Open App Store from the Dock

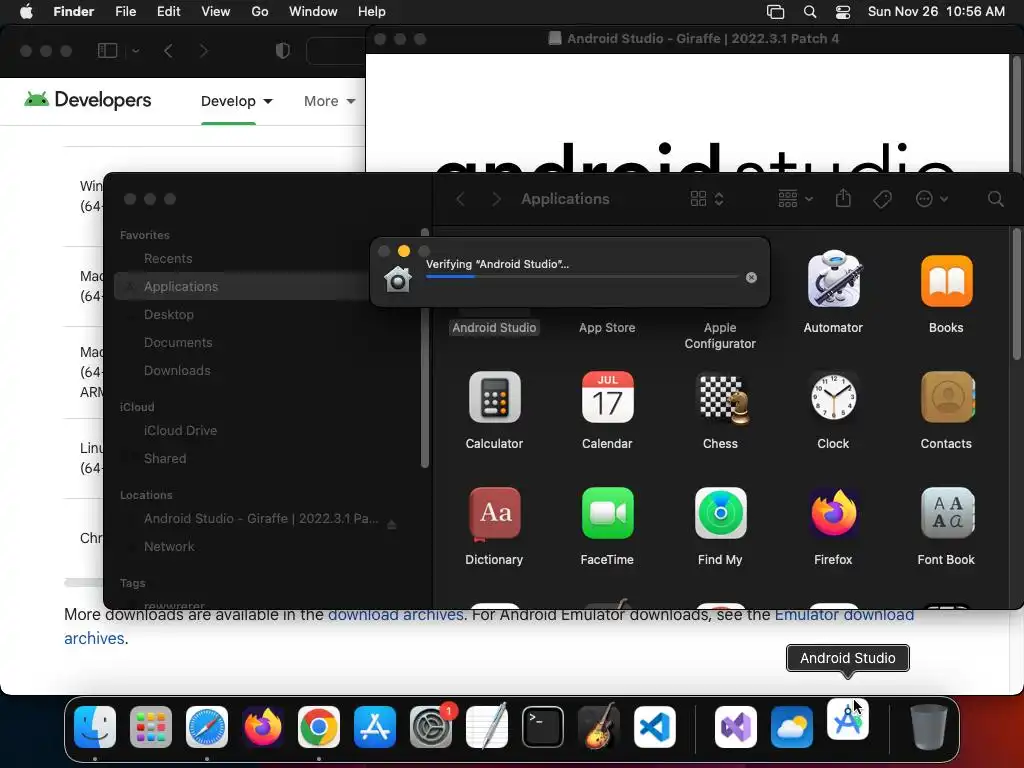(375, 727)
